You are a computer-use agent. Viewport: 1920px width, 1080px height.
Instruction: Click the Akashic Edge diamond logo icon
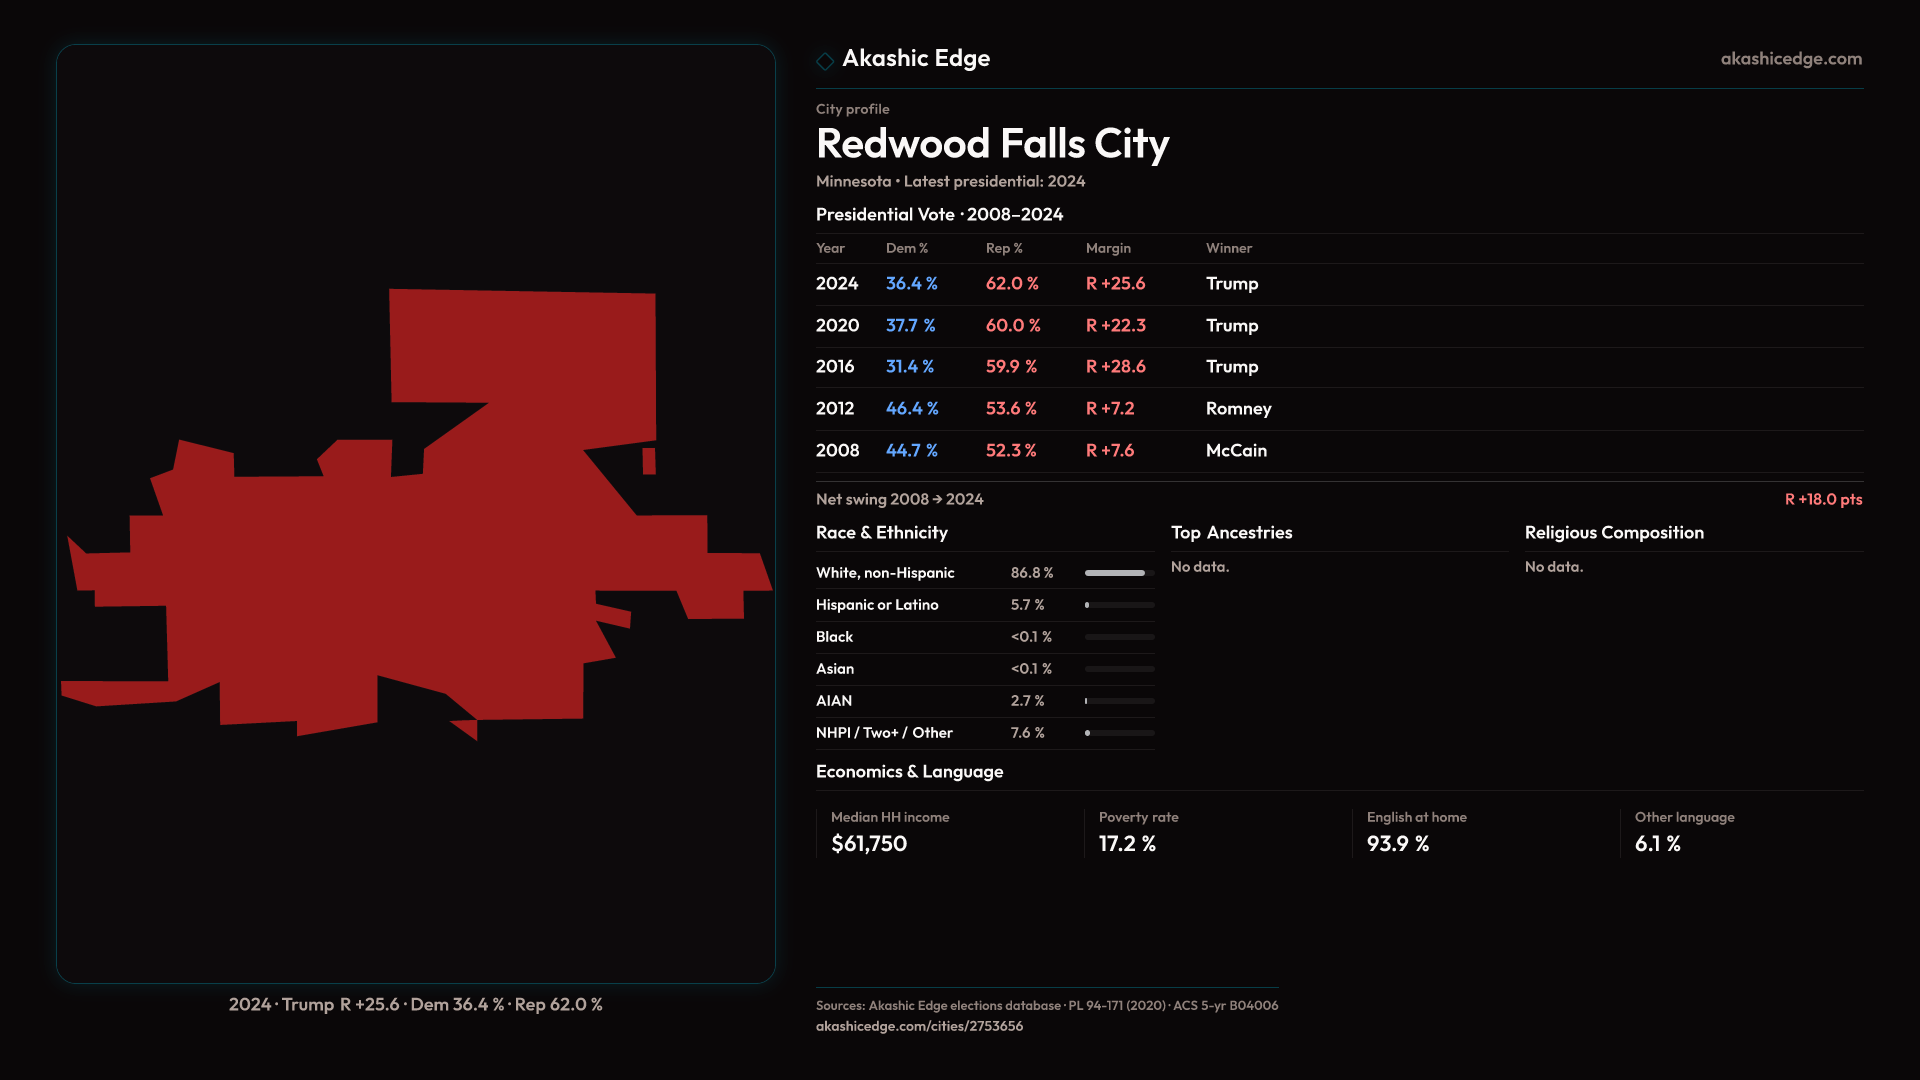(825, 61)
